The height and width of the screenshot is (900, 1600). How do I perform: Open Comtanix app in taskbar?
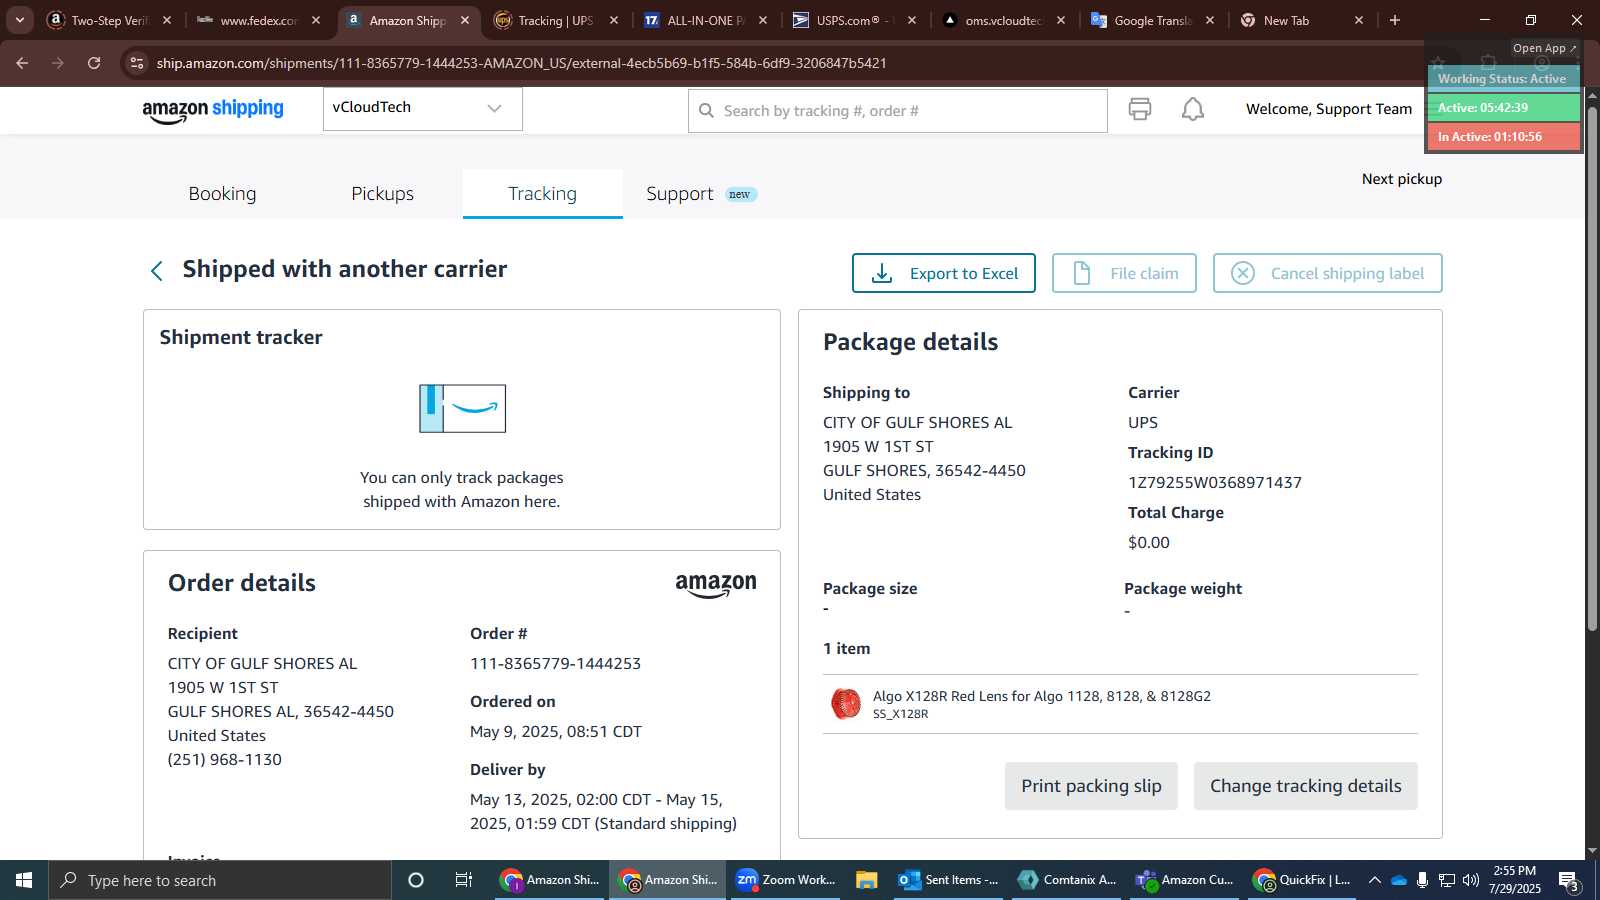pos(1067,880)
